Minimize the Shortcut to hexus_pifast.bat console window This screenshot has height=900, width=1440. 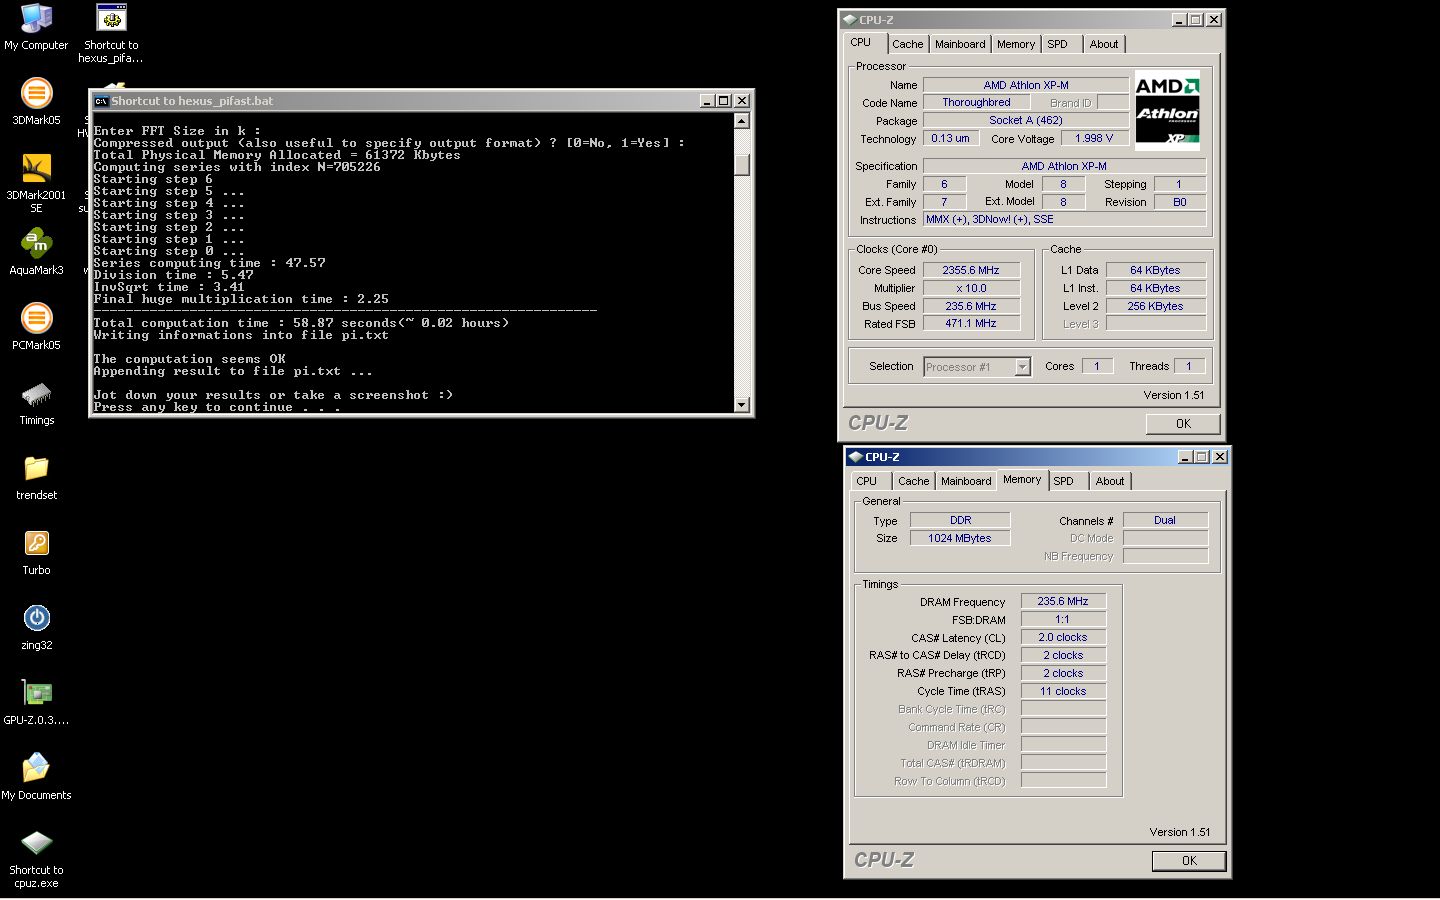click(x=707, y=101)
